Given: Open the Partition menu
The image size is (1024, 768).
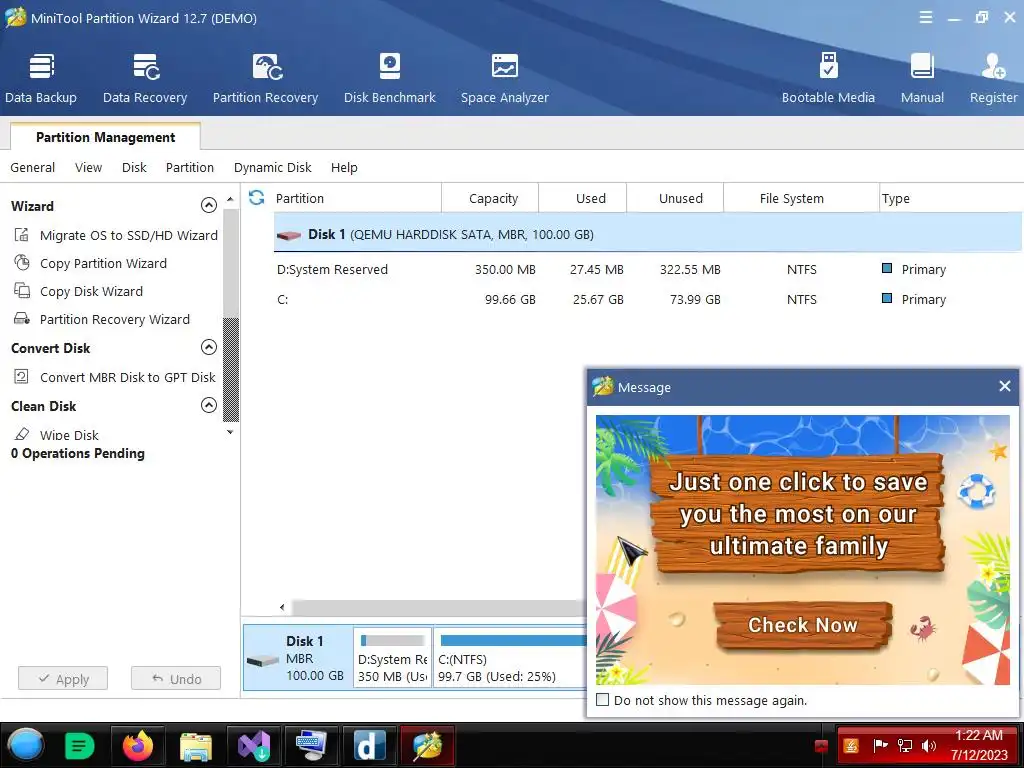Looking at the screenshot, I should tap(189, 167).
